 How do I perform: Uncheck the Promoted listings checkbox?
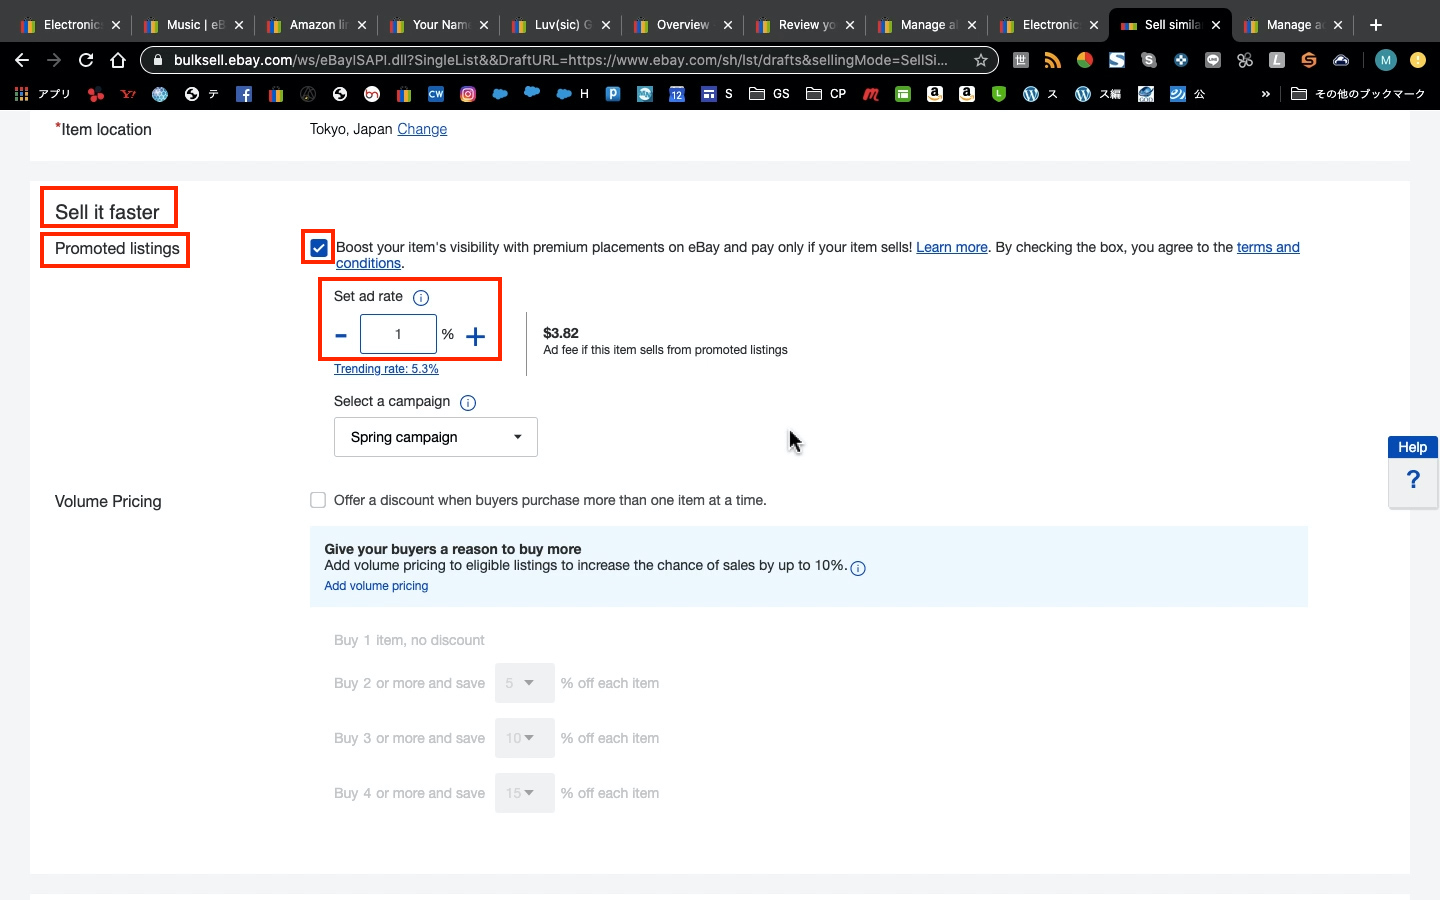(x=319, y=248)
